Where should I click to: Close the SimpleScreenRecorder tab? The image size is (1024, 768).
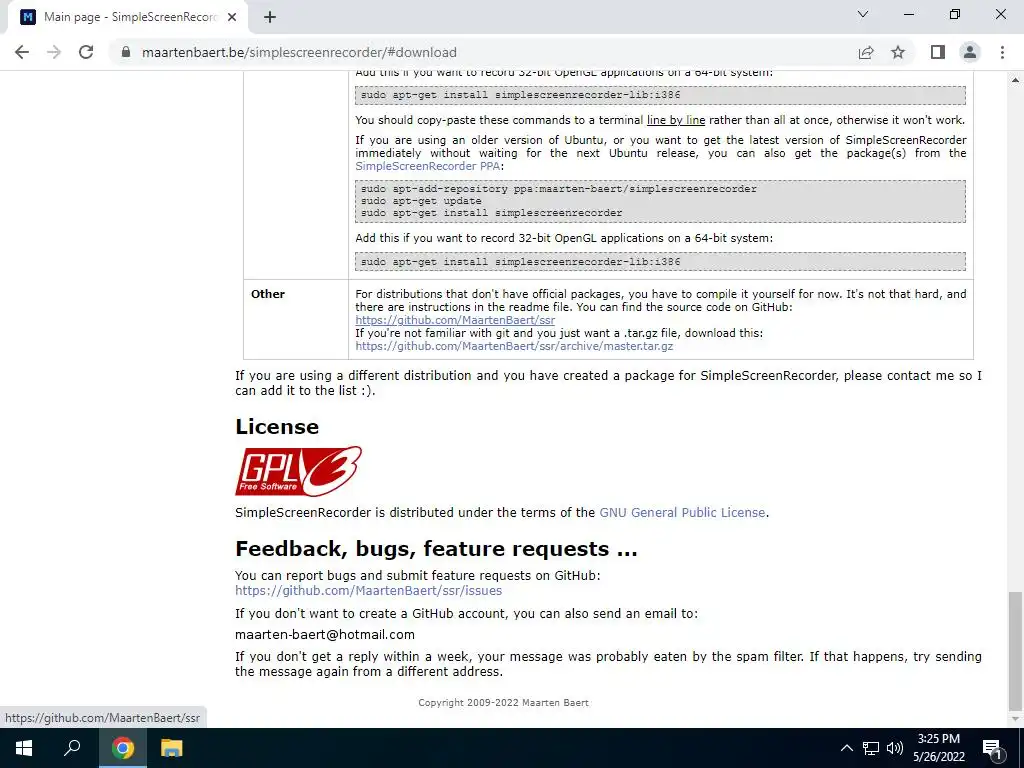232,17
